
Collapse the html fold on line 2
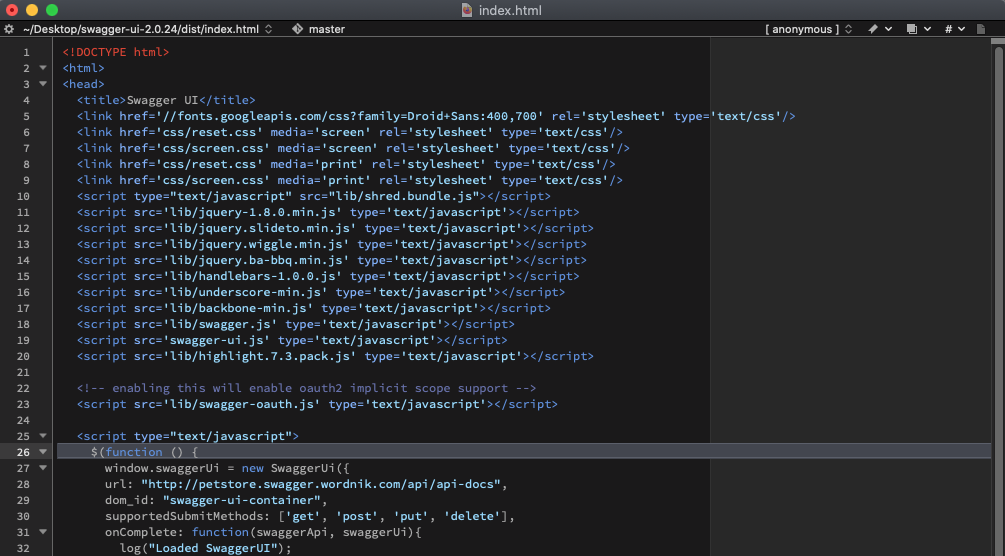click(43, 67)
